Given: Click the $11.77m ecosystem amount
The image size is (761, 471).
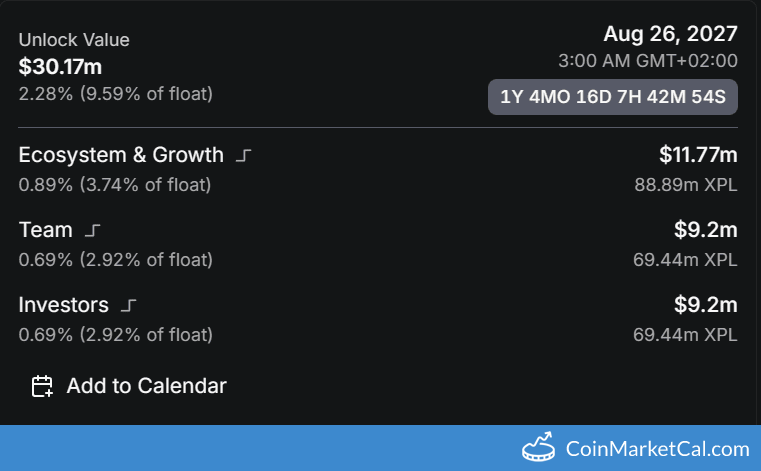Looking at the screenshot, I should (x=698, y=154).
